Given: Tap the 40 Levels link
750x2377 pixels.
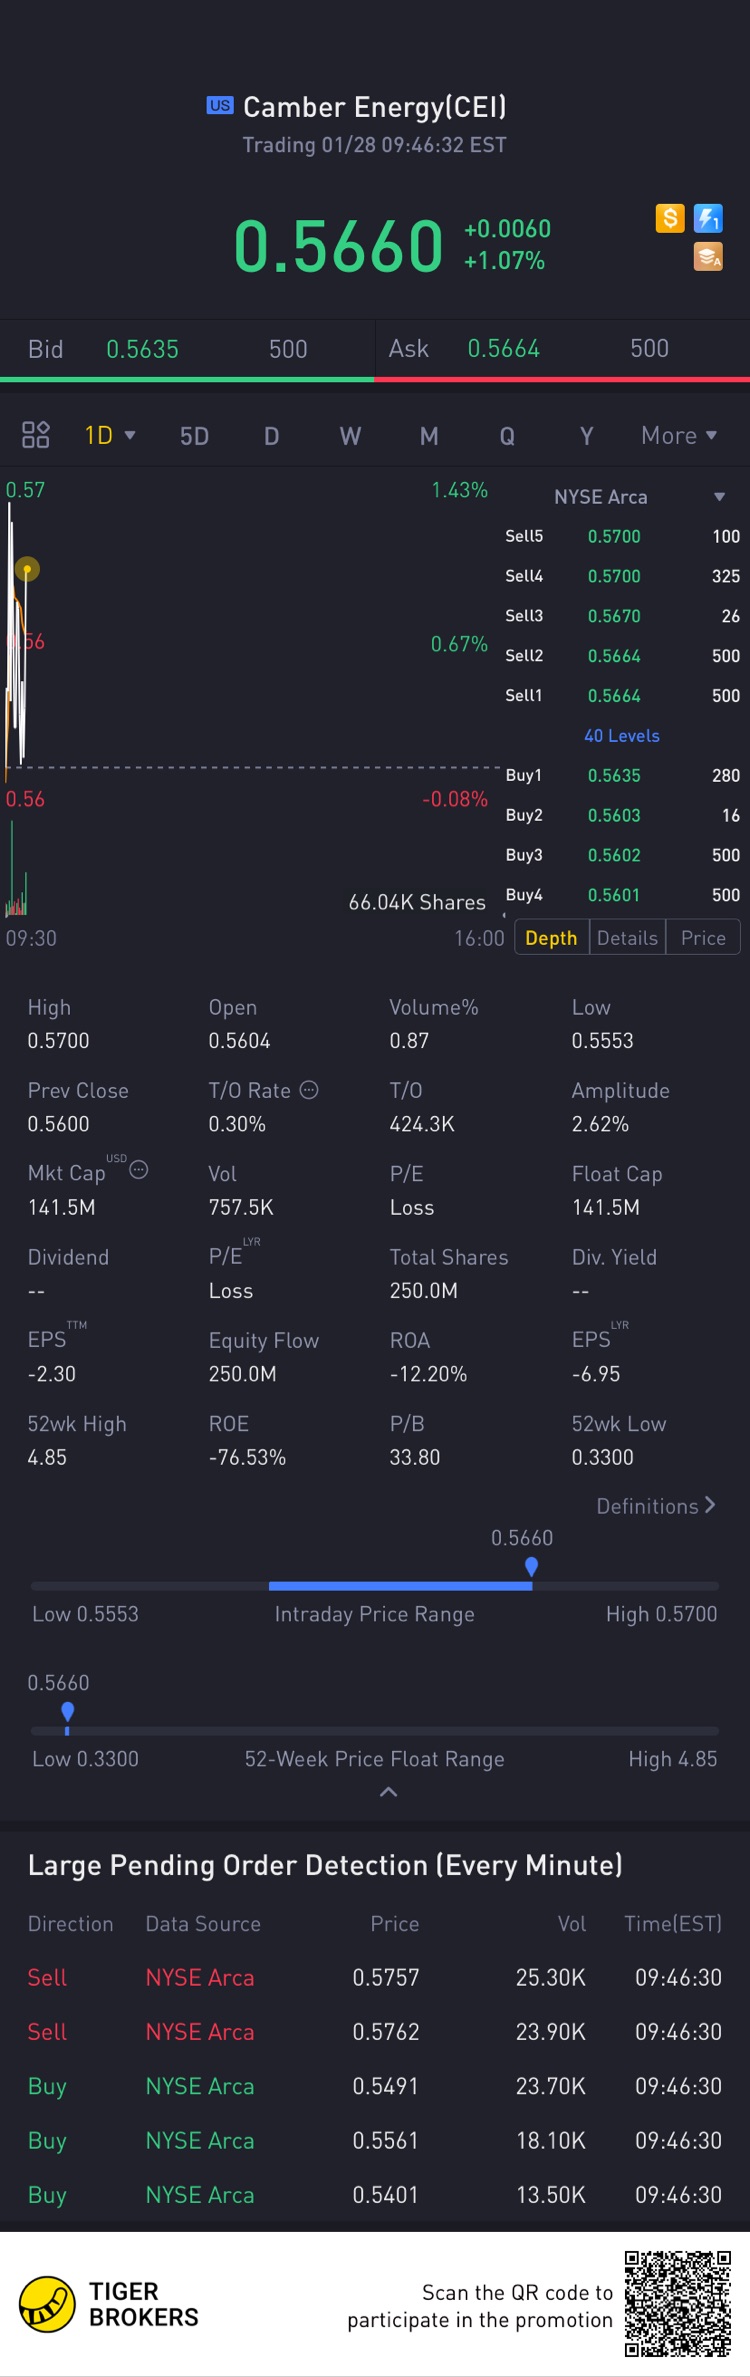Looking at the screenshot, I should pyautogui.click(x=621, y=736).
